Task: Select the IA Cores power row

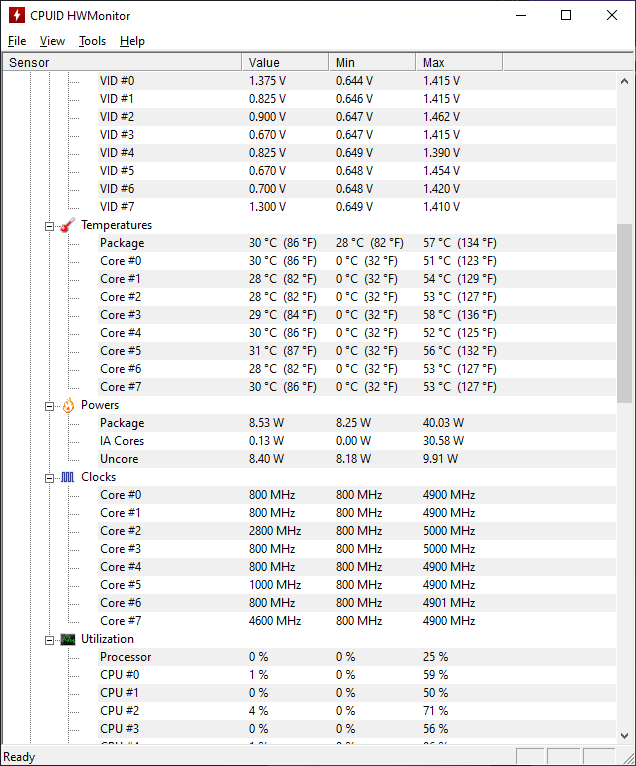Action: [357, 441]
